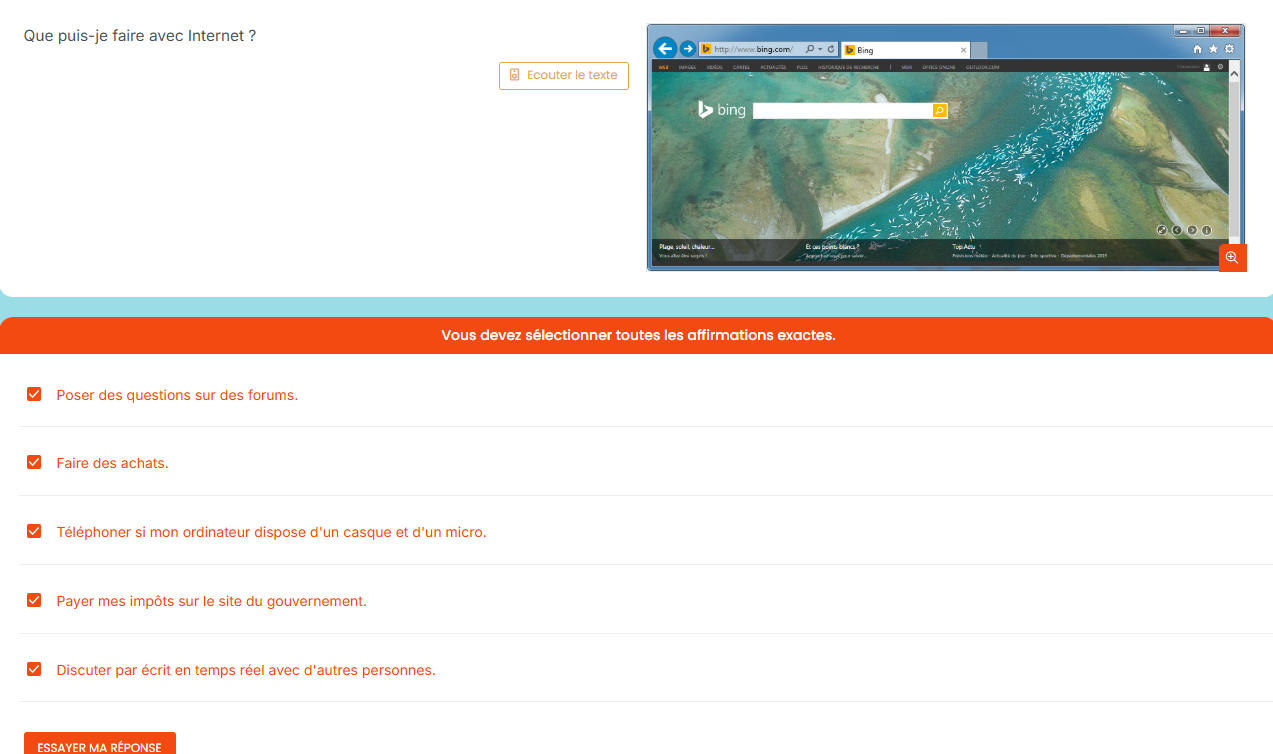
Task: Click the favorites star in the browser image
Action: [x=1213, y=49]
